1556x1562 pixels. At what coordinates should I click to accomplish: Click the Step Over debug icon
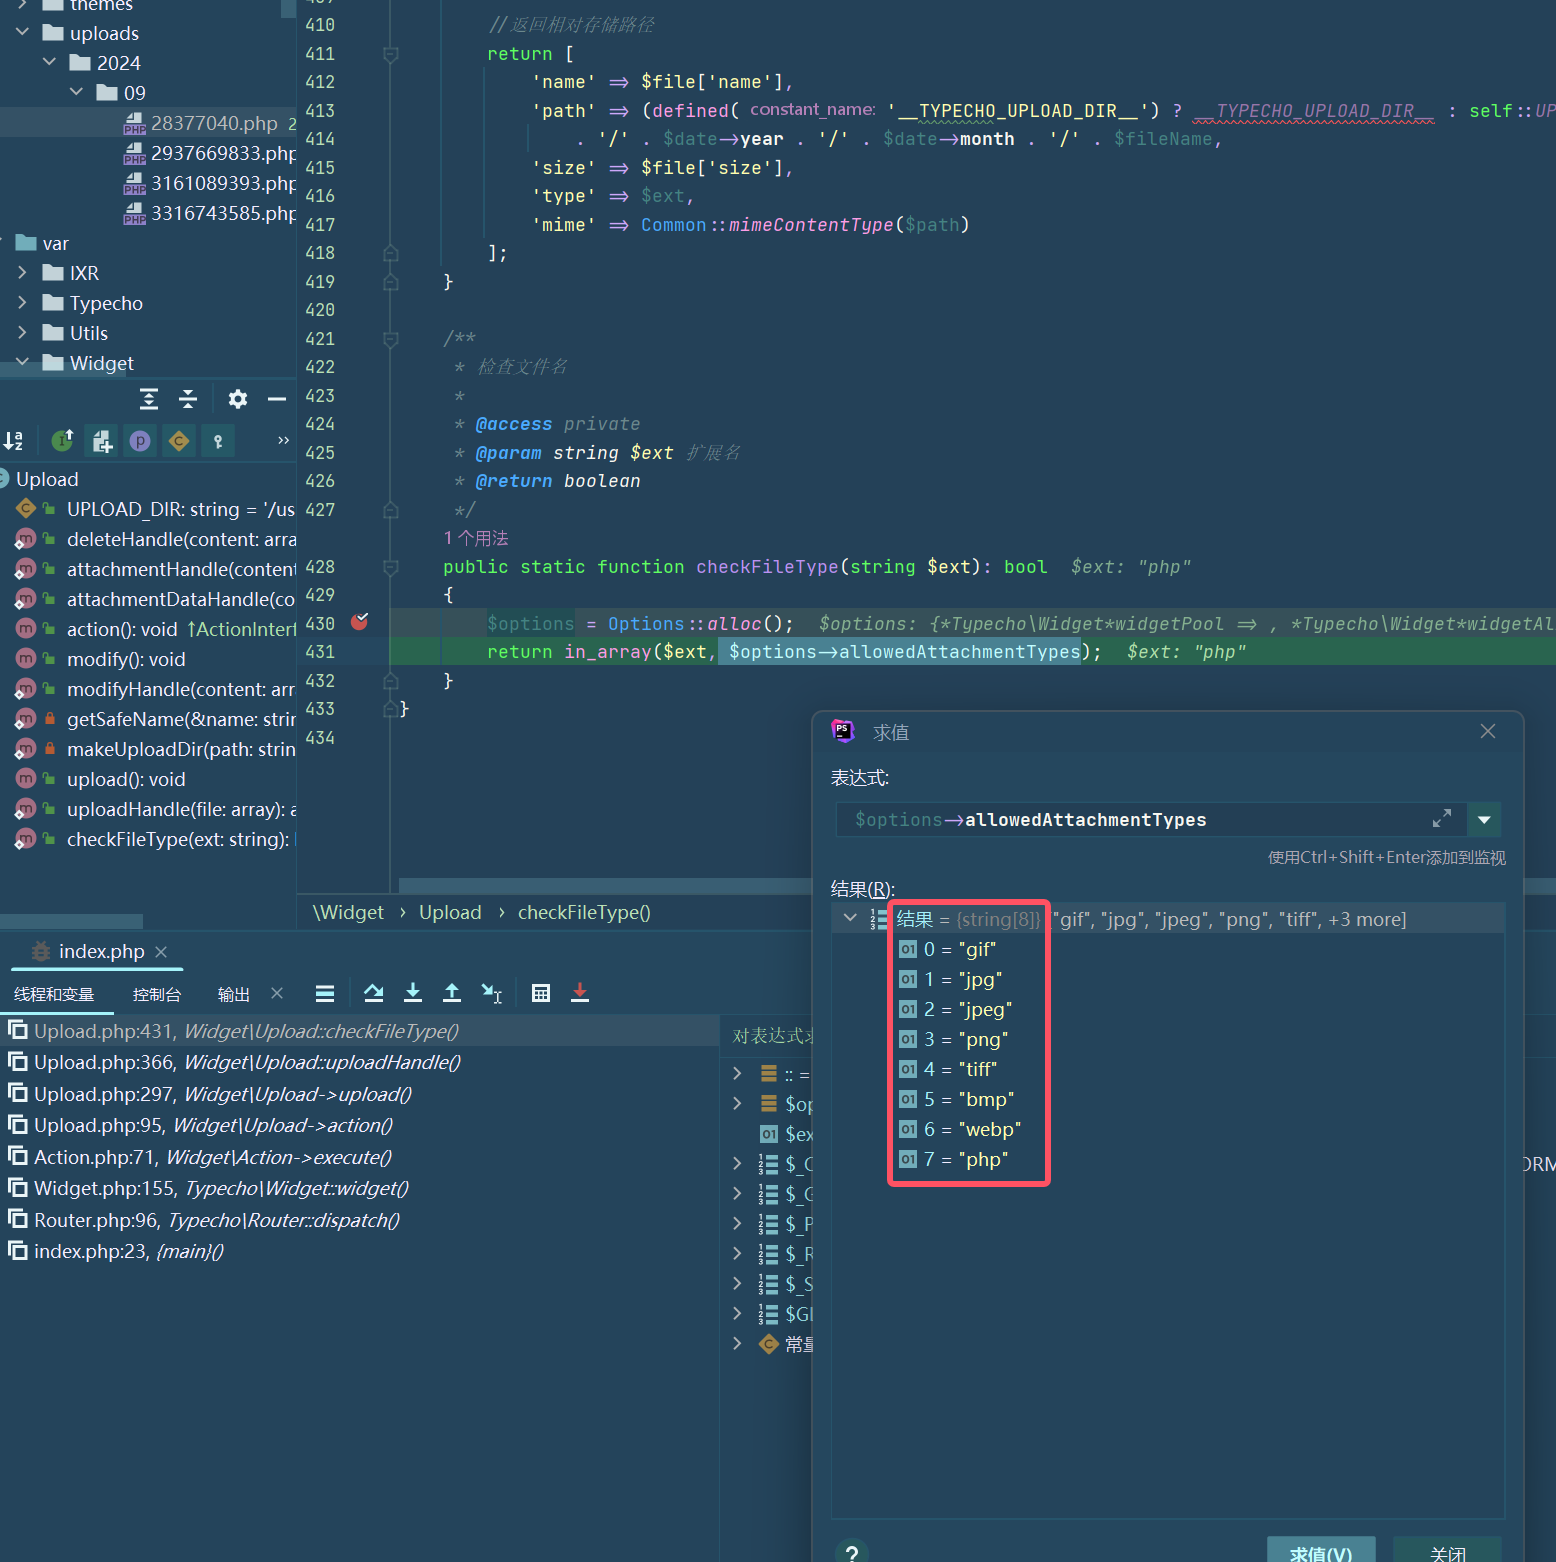coord(373,993)
